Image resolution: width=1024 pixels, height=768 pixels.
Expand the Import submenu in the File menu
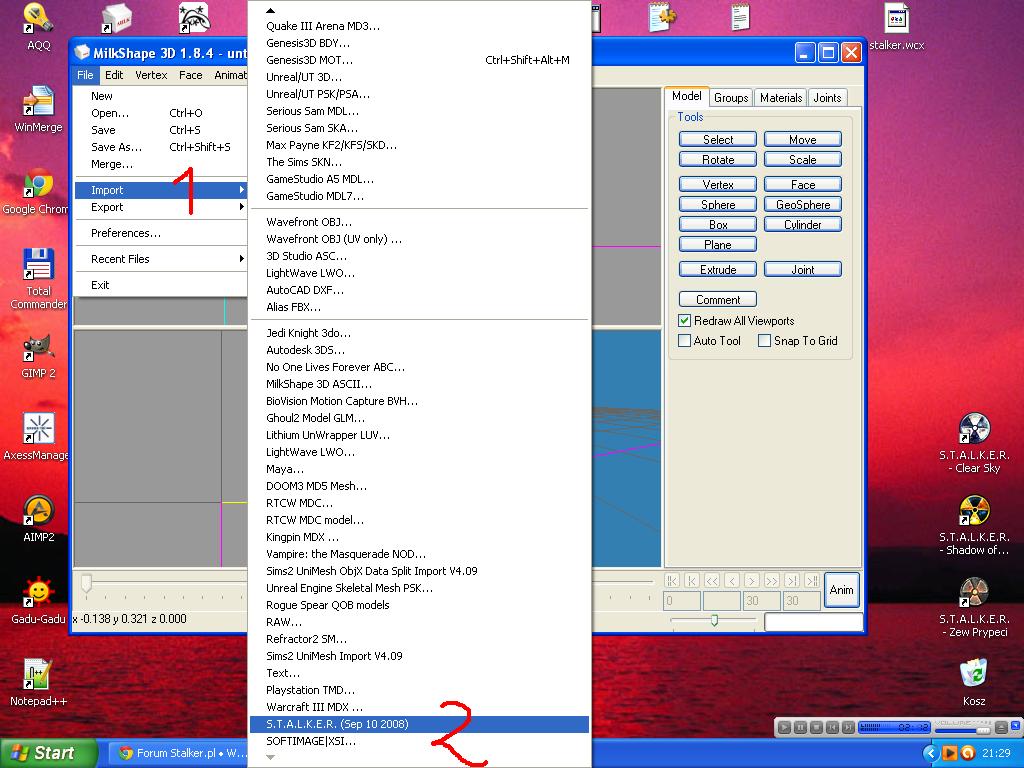coord(161,190)
